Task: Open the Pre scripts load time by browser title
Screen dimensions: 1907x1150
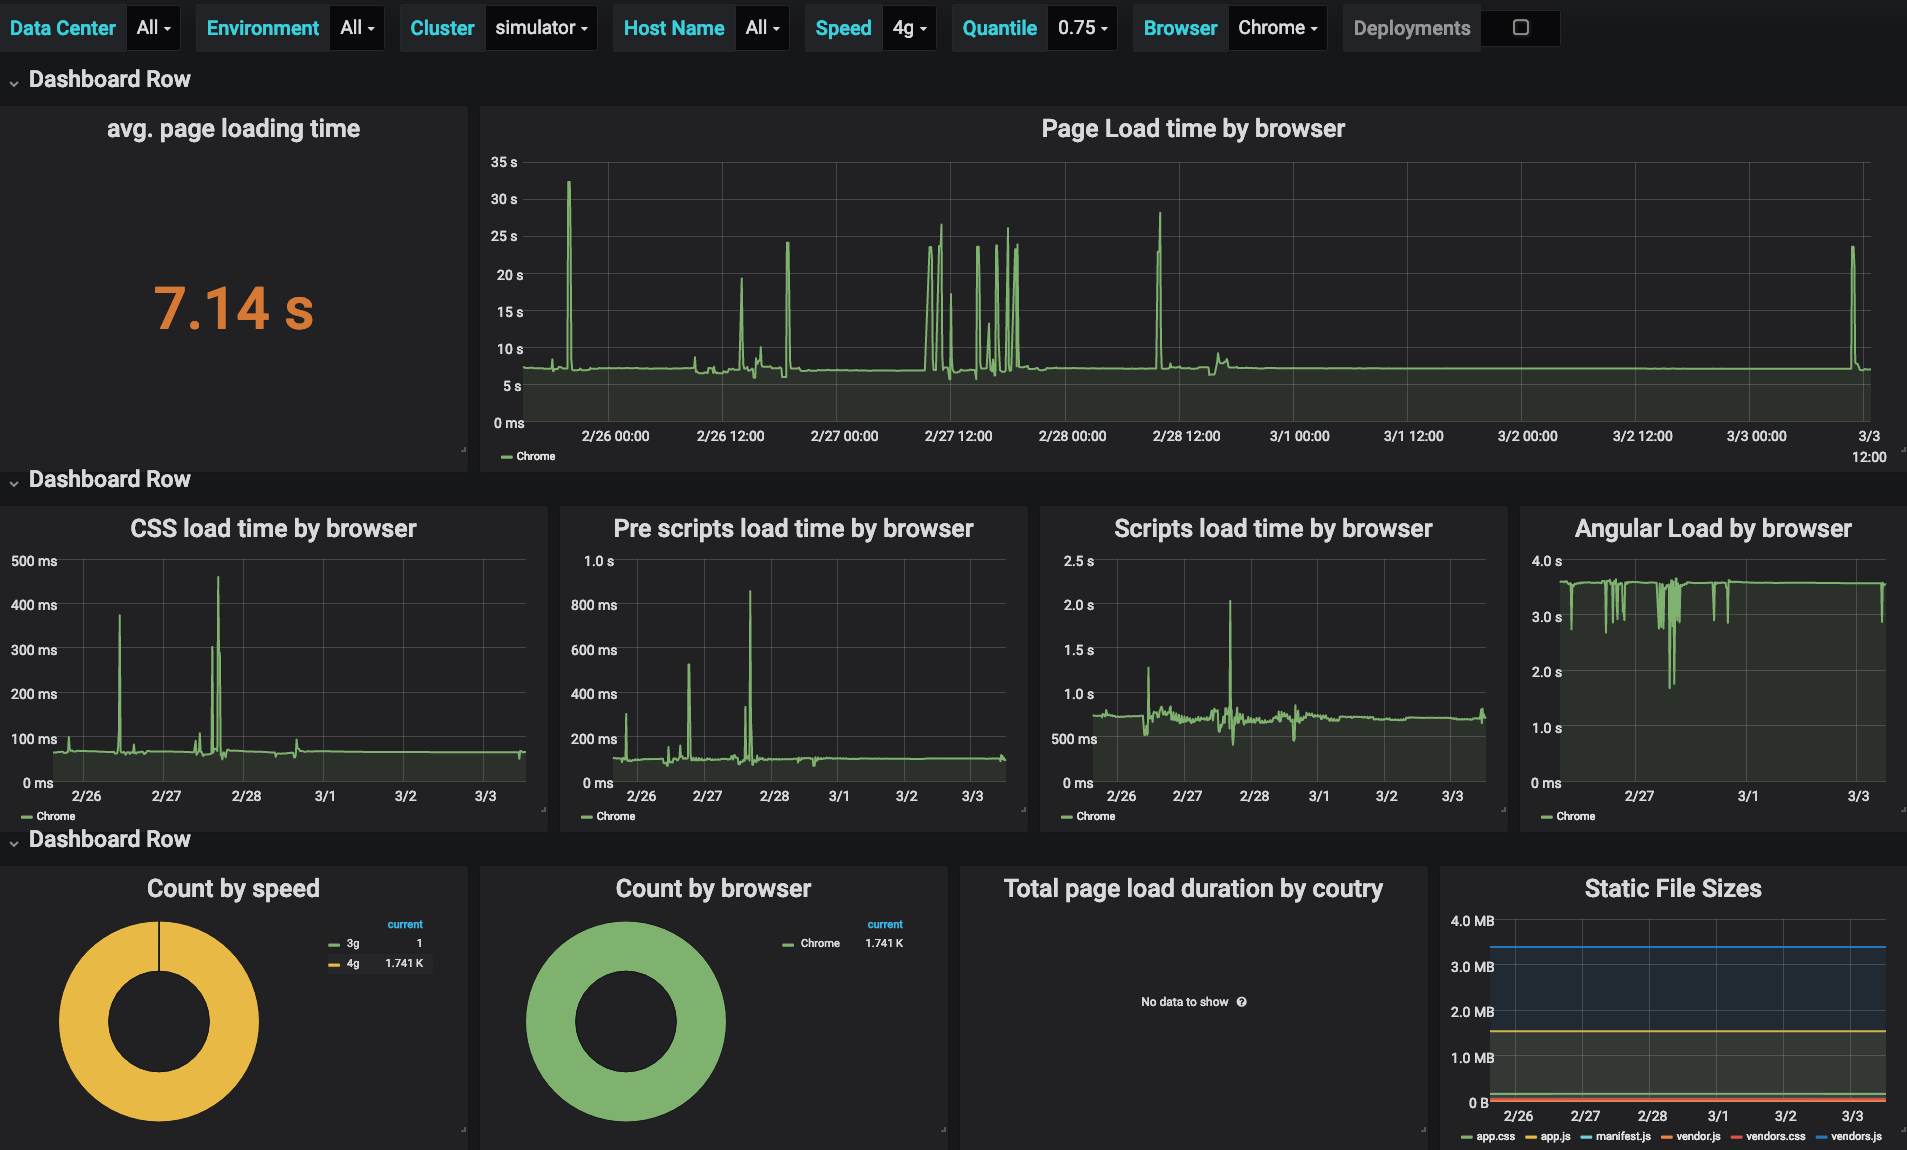Action: pos(793,529)
